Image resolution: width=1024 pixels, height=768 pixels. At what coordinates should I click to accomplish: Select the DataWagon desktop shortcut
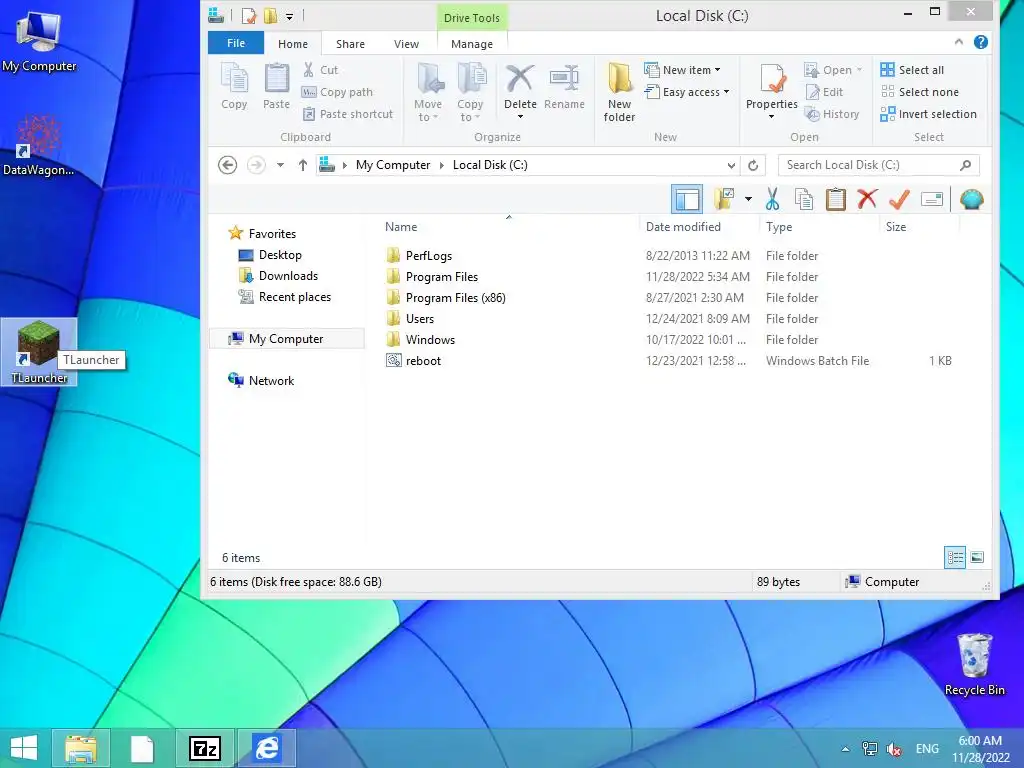point(39,146)
